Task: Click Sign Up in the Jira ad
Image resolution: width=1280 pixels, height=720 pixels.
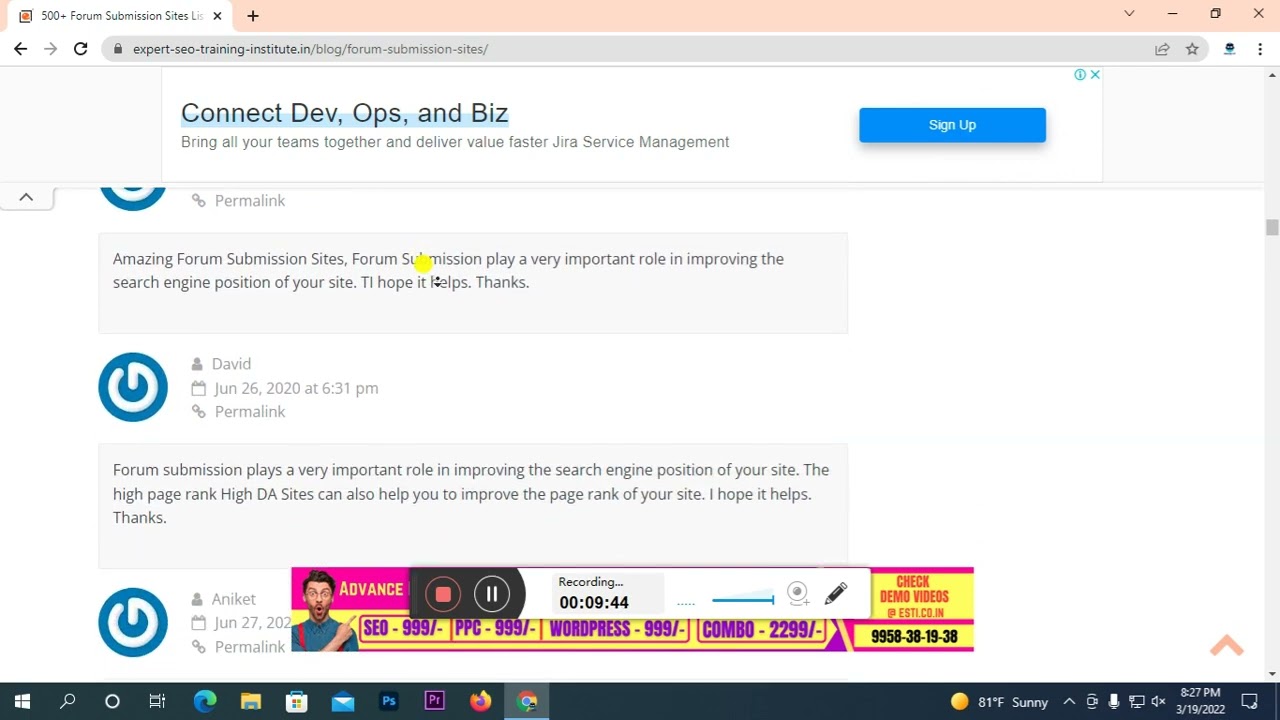Action: (x=952, y=125)
